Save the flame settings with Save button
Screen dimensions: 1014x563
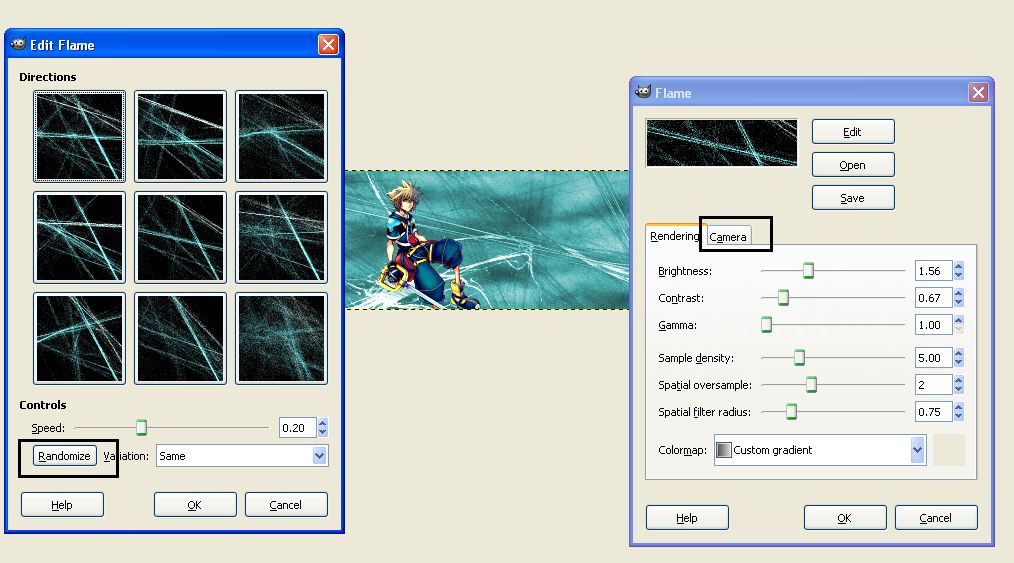pos(852,198)
